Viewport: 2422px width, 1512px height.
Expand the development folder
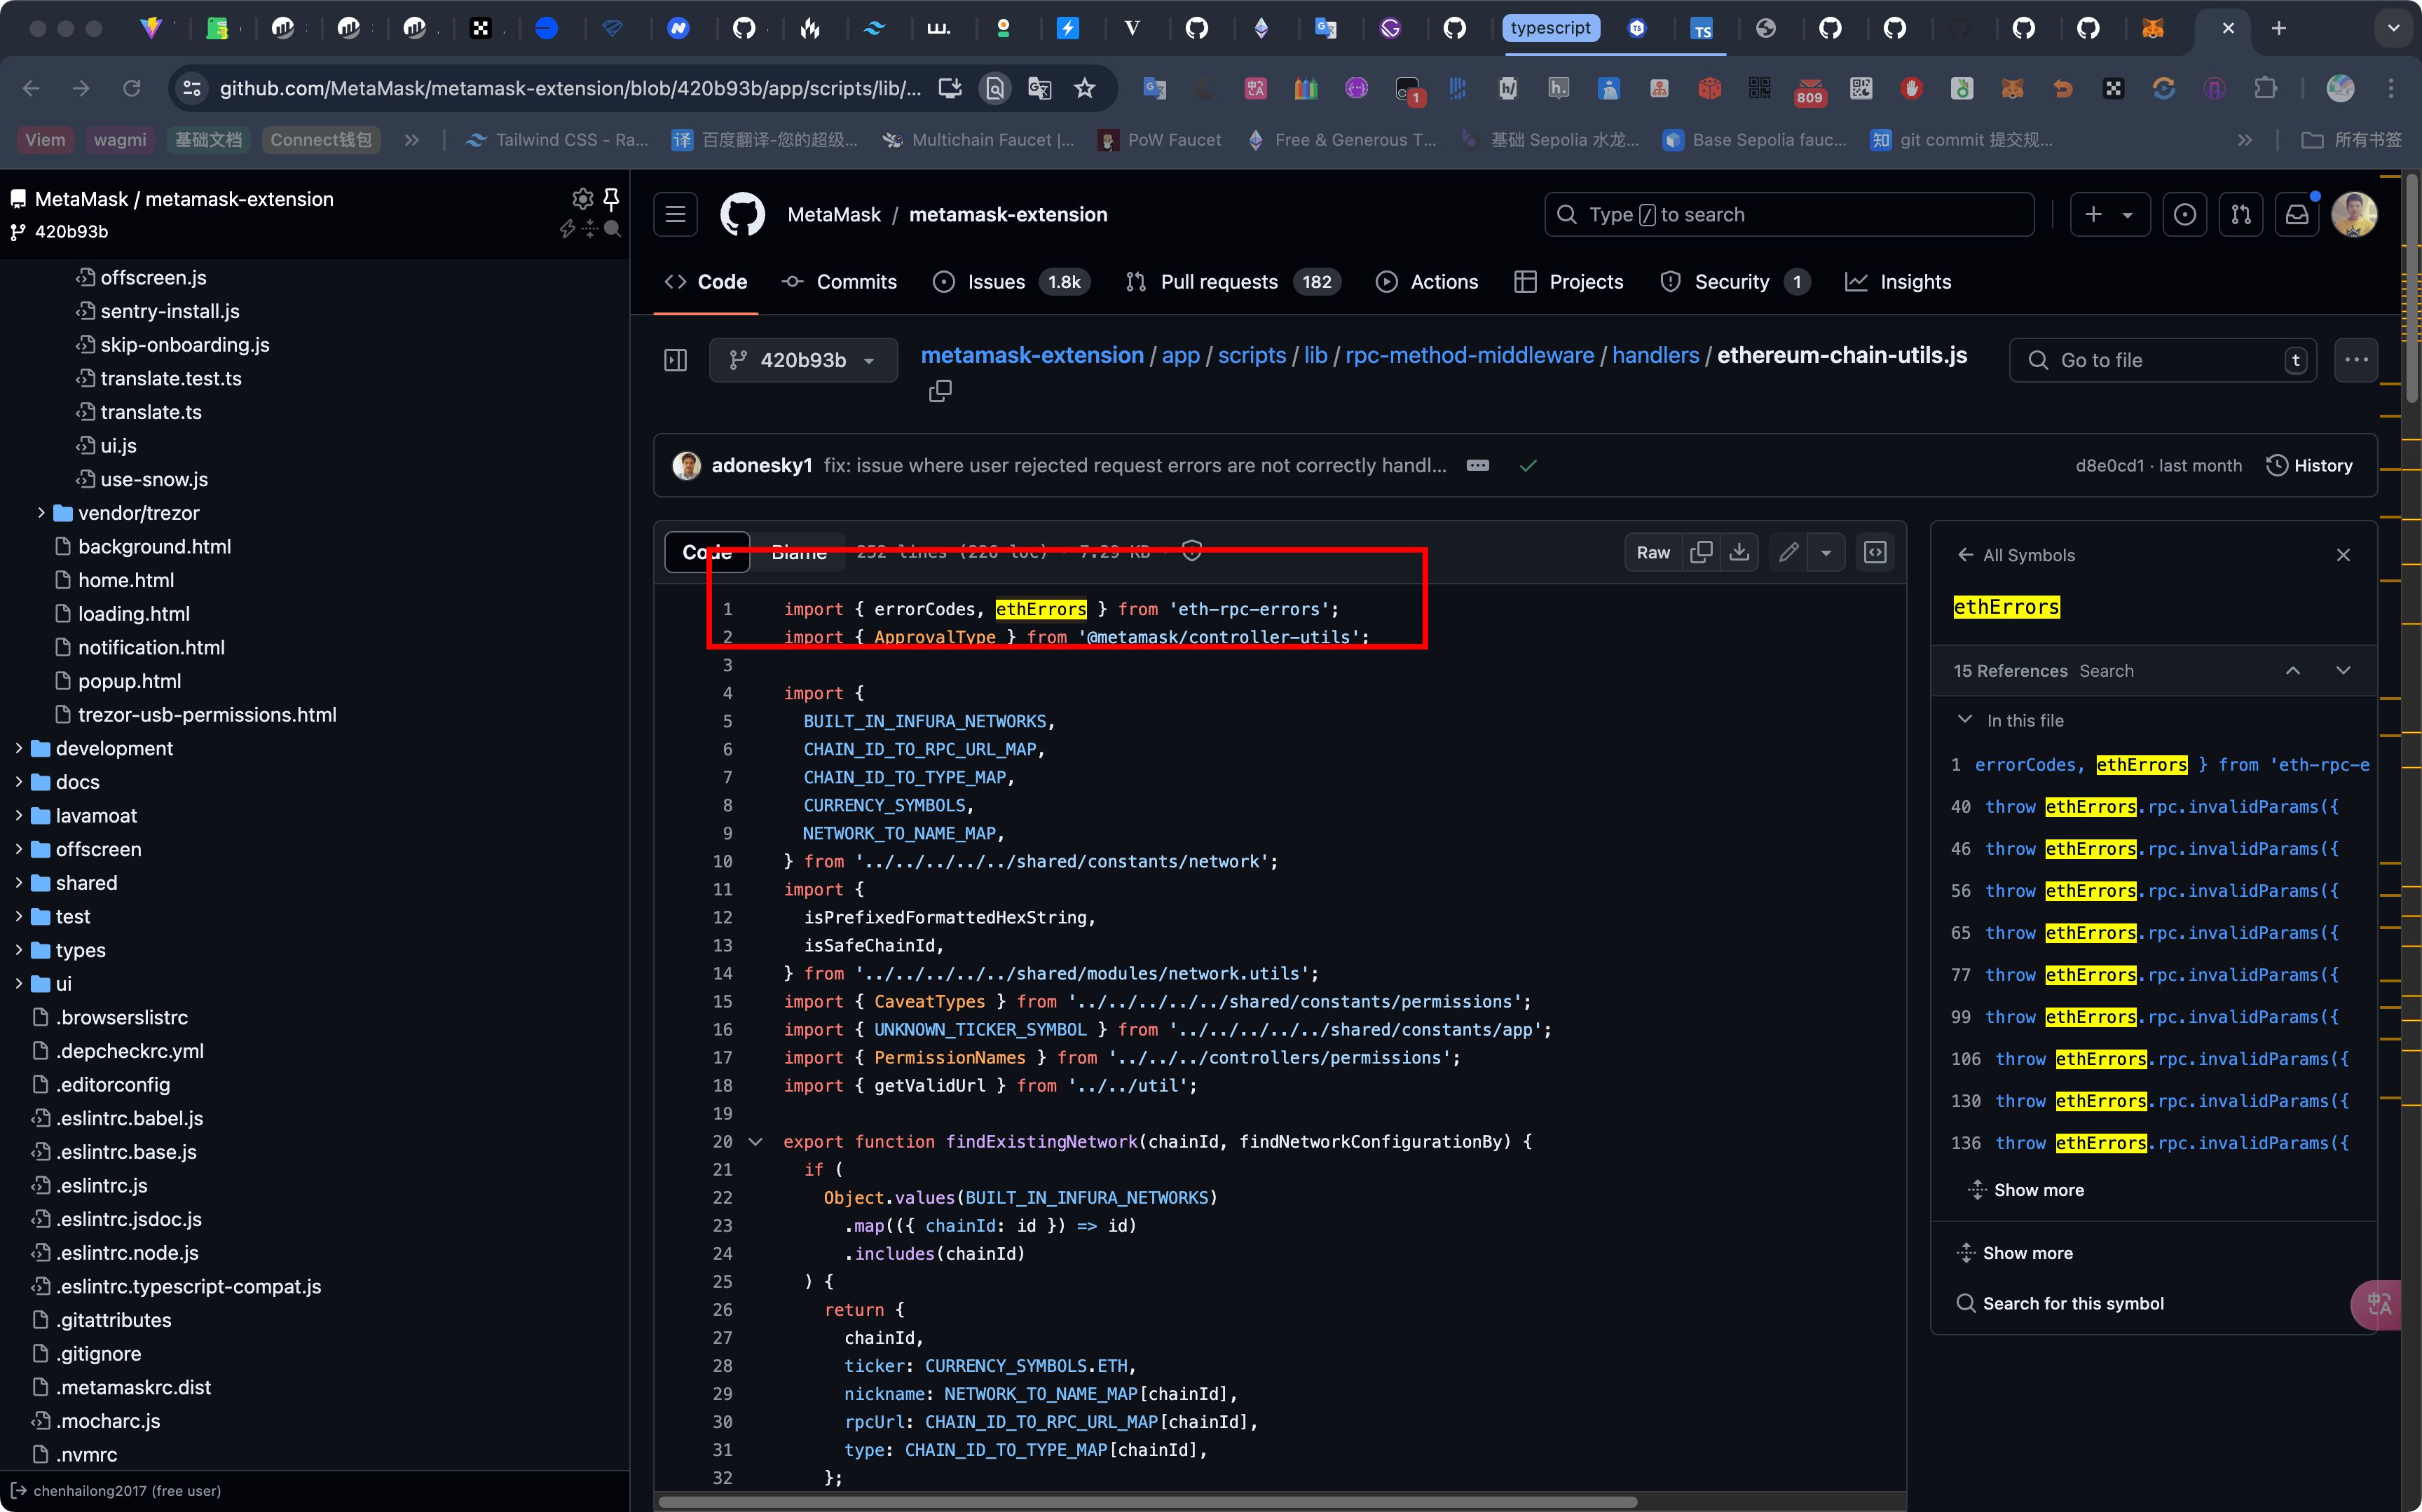tap(18, 748)
